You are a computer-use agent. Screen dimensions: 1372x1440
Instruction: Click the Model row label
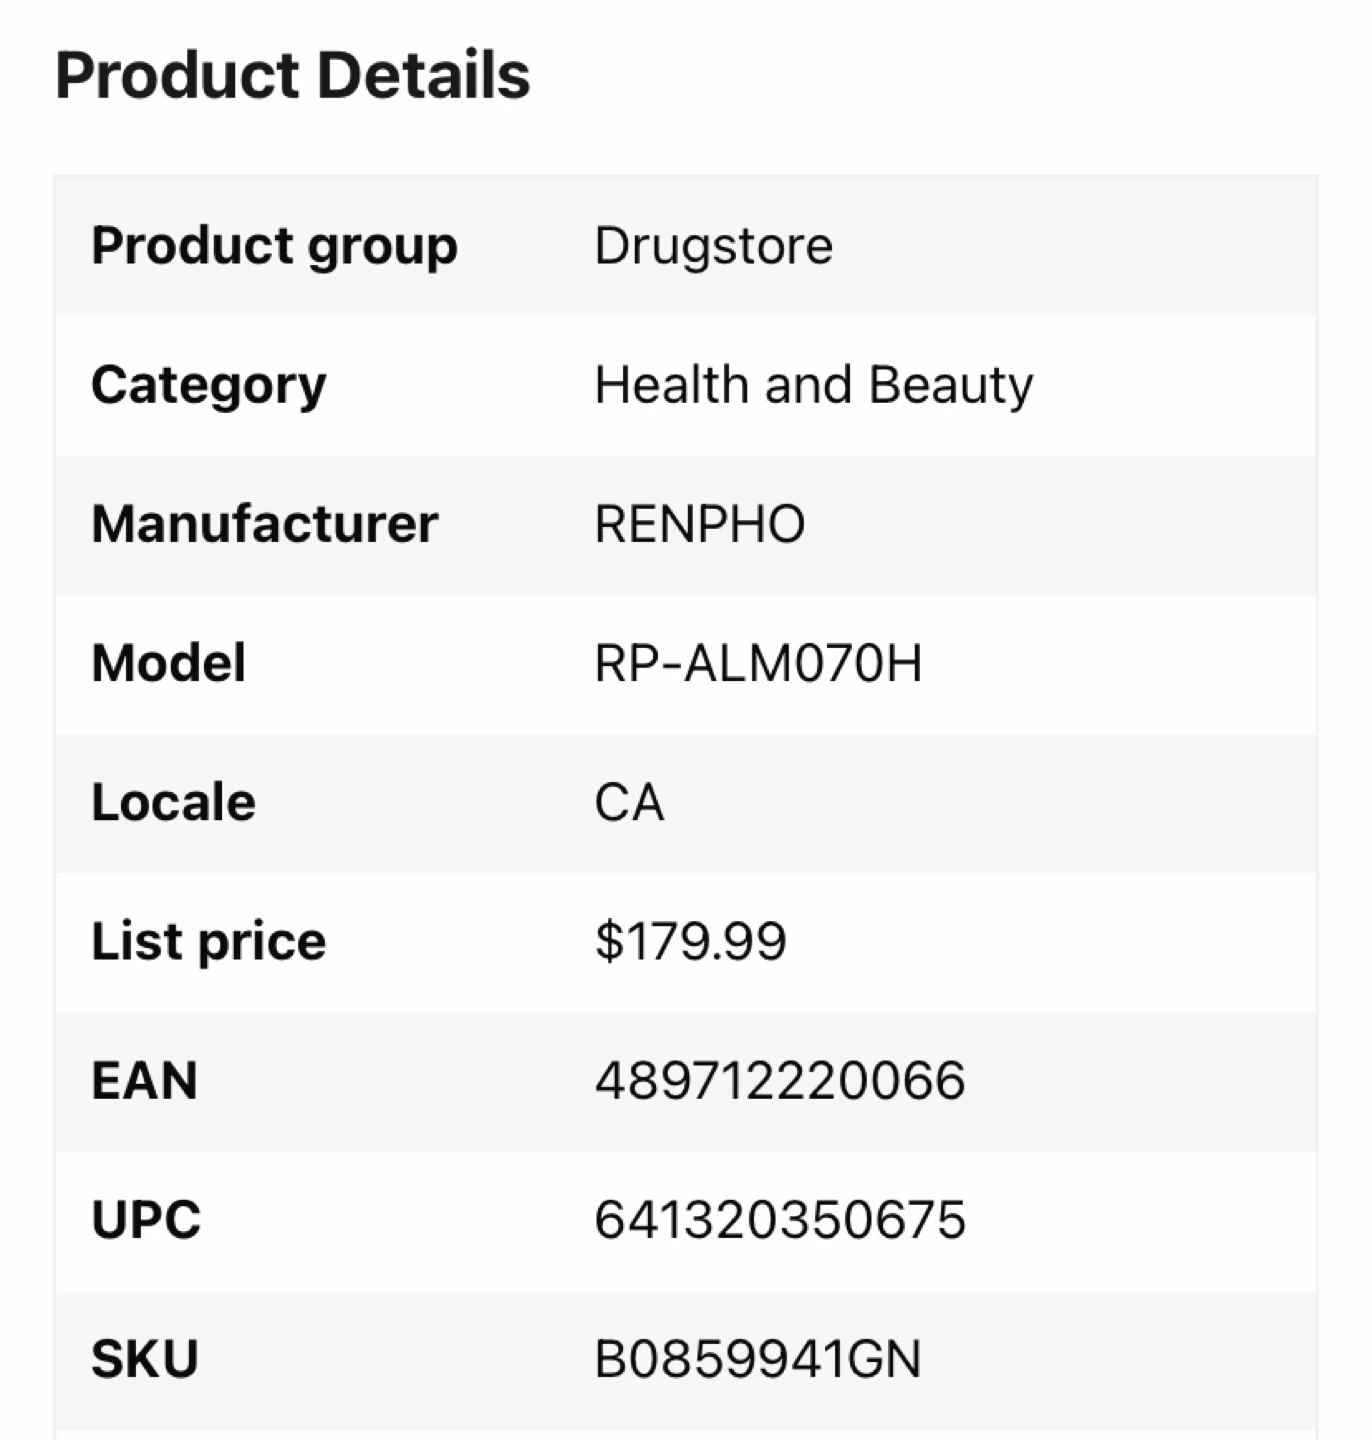(168, 663)
